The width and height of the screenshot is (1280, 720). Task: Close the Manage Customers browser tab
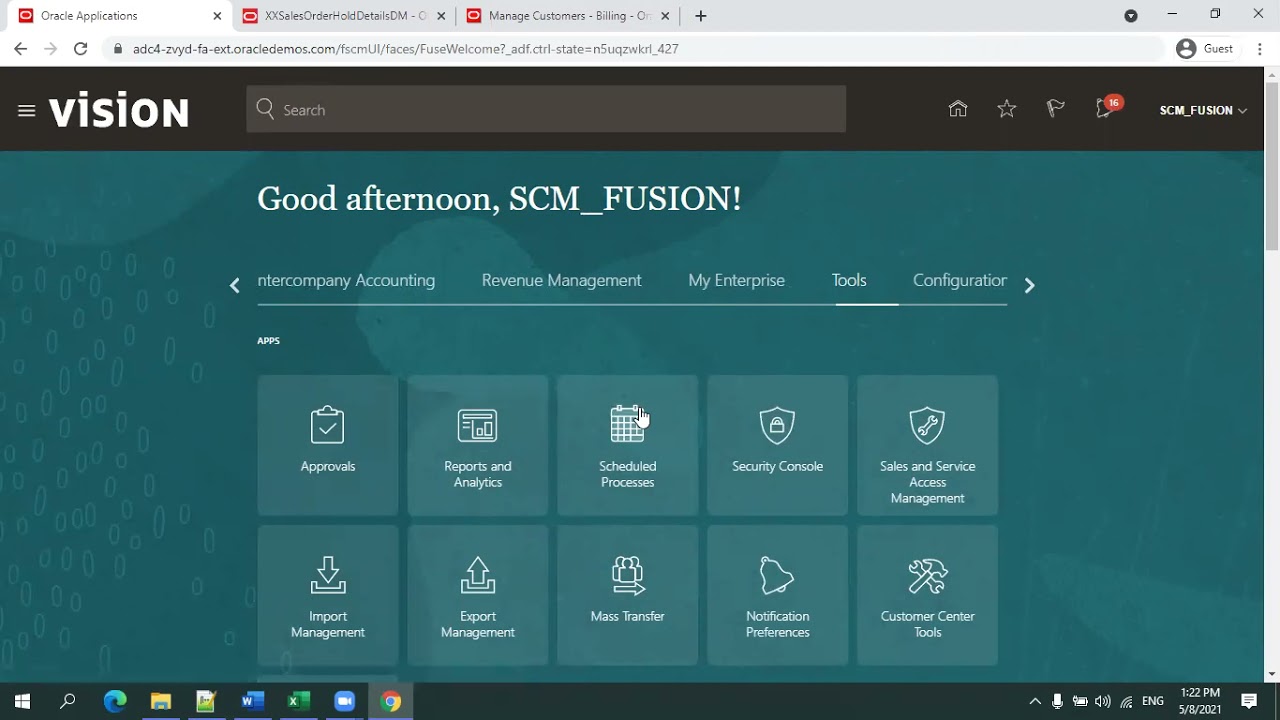[x=664, y=16]
